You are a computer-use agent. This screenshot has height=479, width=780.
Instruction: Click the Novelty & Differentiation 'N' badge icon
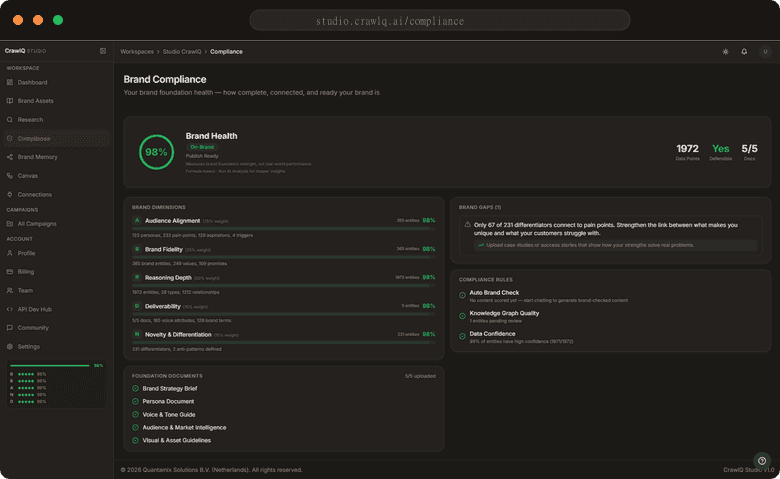(x=137, y=334)
